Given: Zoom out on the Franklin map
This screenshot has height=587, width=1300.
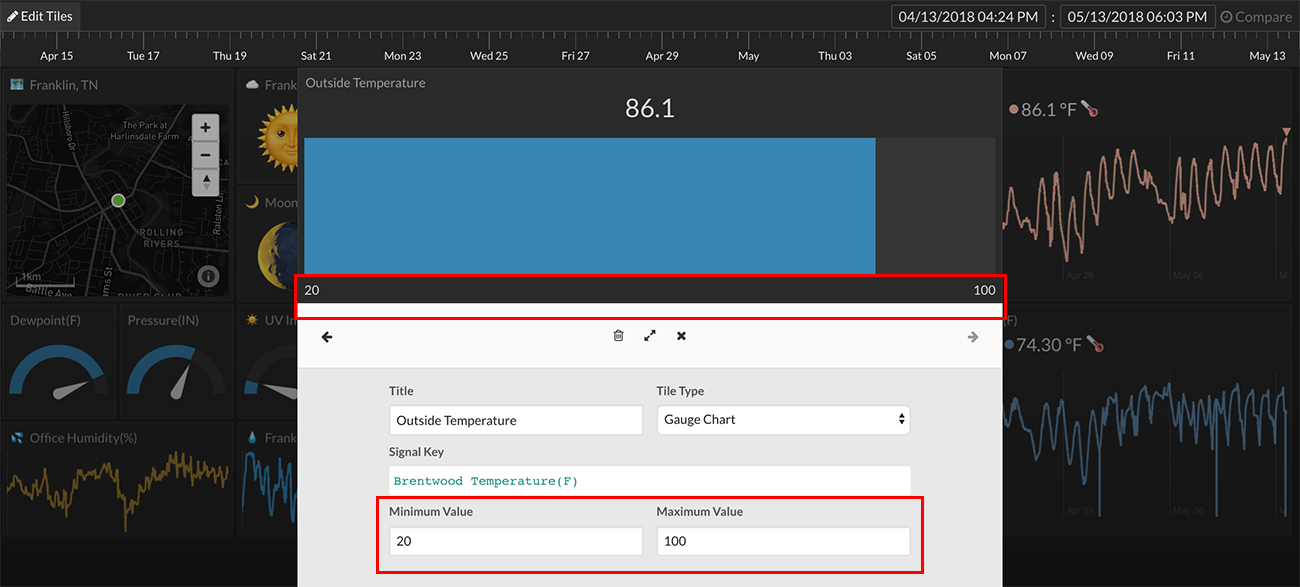Looking at the screenshot, I should pyautogui.click(x=205, y=155).
